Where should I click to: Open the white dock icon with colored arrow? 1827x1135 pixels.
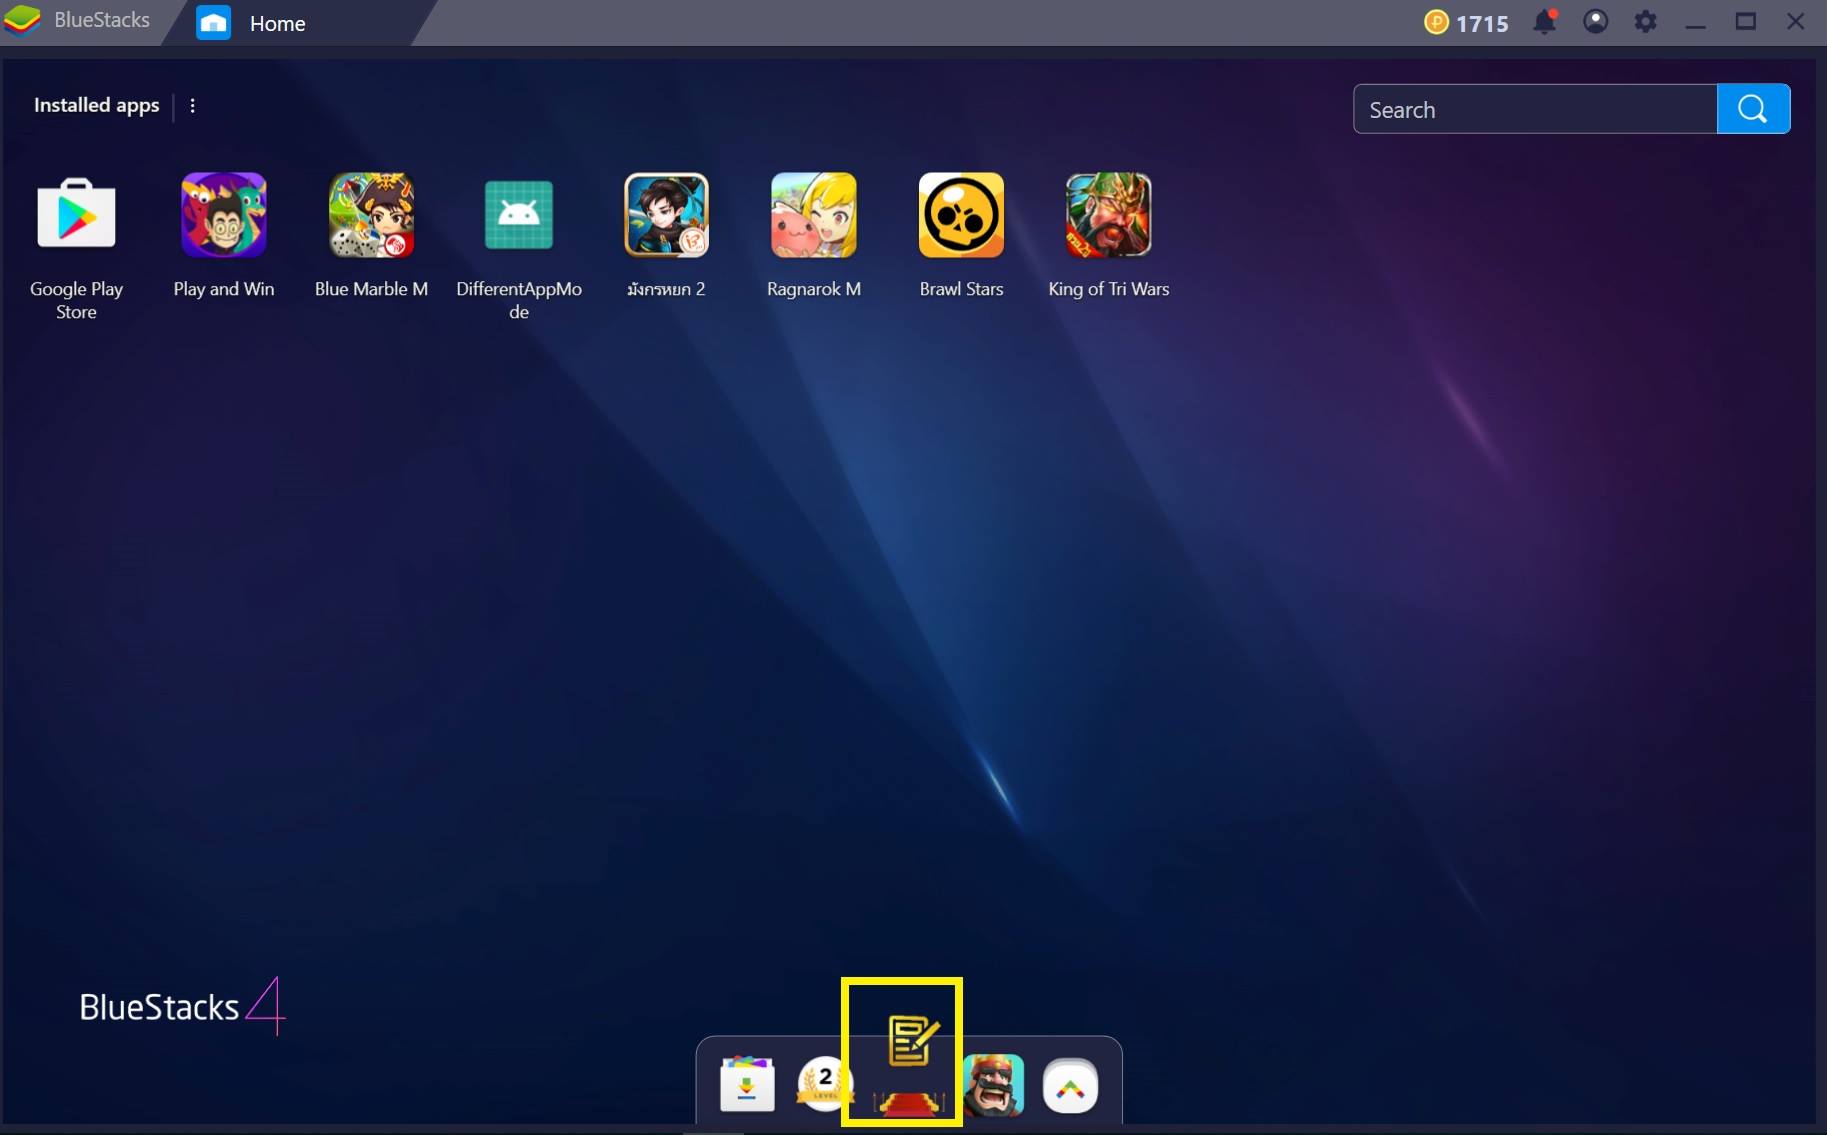[1070, 1085]
